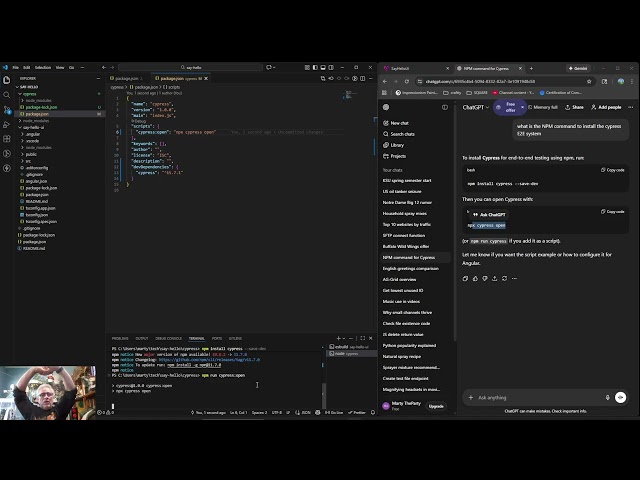Go back using VS Code navigation arrow
Screen dimensions: 640x480
(104, 67)
